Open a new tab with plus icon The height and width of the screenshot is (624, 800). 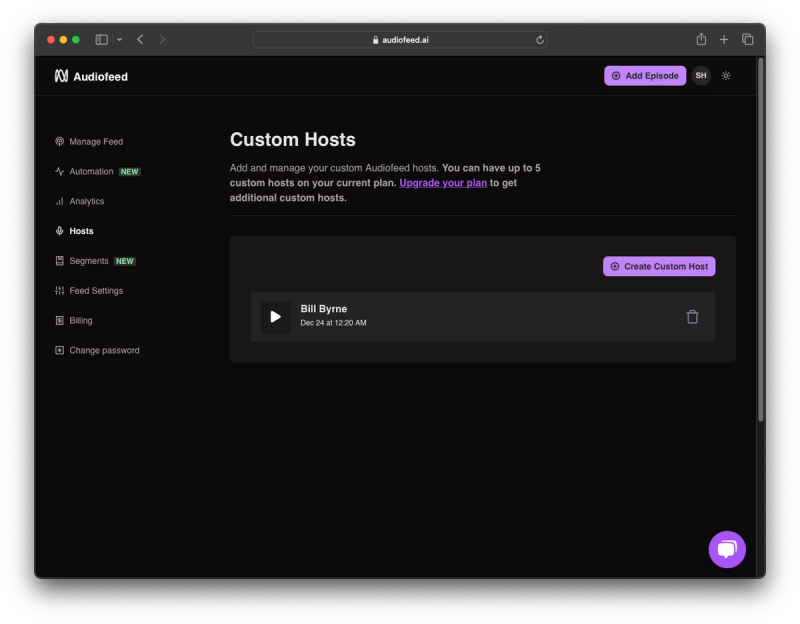click(x=724, y=39)
